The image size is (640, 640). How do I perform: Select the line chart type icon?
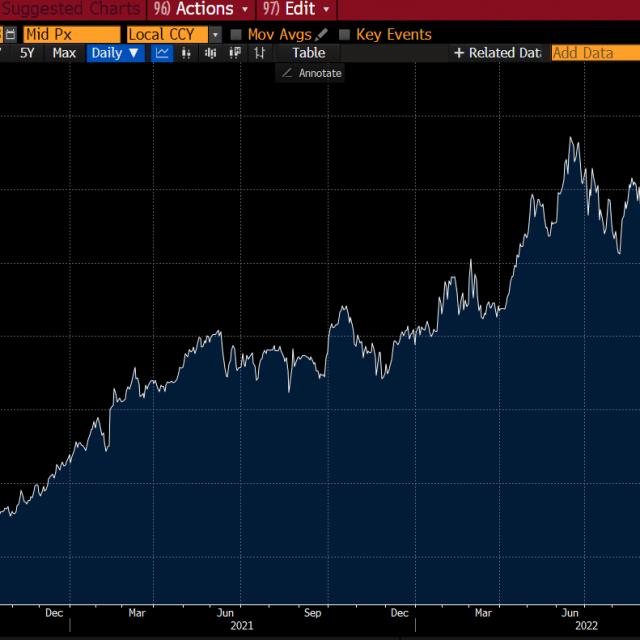coord(162,53)
